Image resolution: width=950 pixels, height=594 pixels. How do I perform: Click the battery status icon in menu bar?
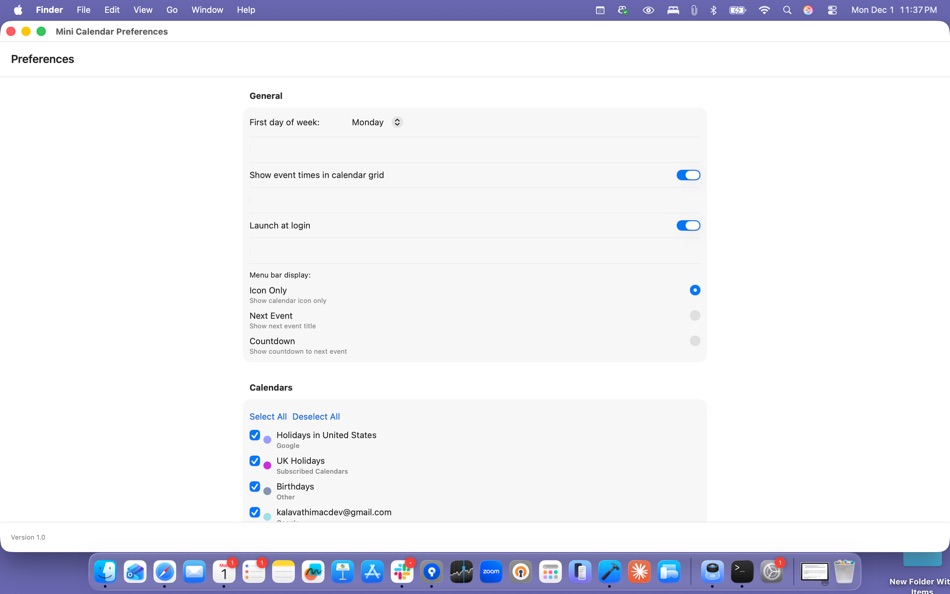tap(738, 9)
